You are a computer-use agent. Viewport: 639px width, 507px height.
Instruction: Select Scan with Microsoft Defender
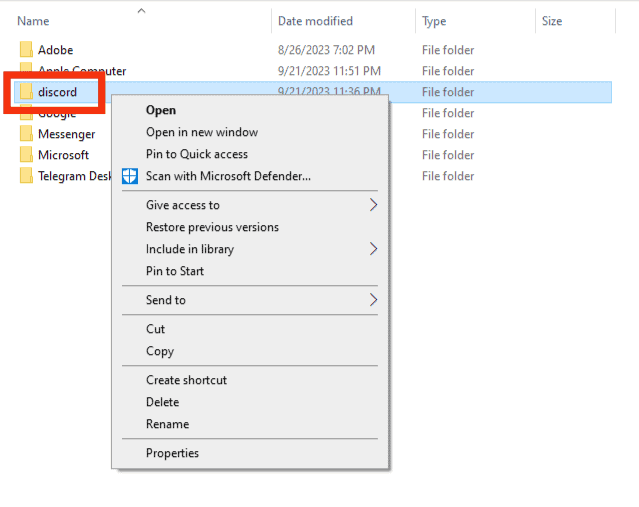228,176
